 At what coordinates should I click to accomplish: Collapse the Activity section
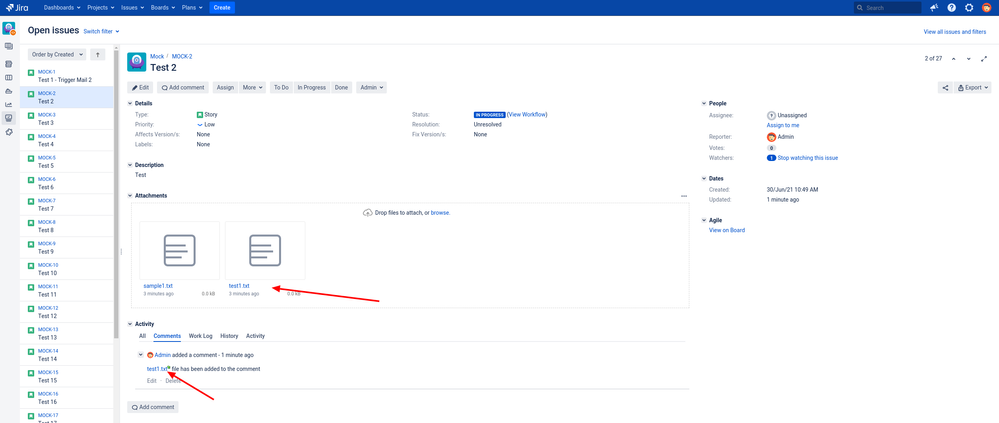click(x=131, y=324)
